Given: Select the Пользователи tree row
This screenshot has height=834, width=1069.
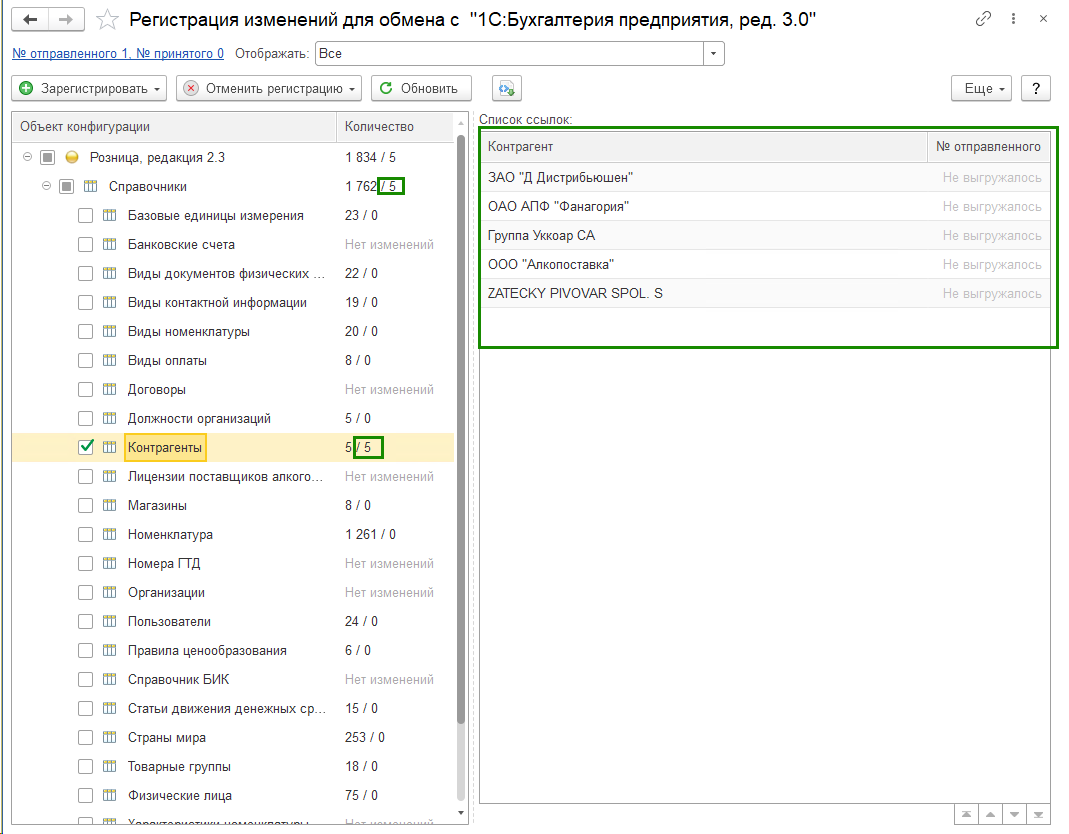Looking at the screenshot, I should point(233,621).
